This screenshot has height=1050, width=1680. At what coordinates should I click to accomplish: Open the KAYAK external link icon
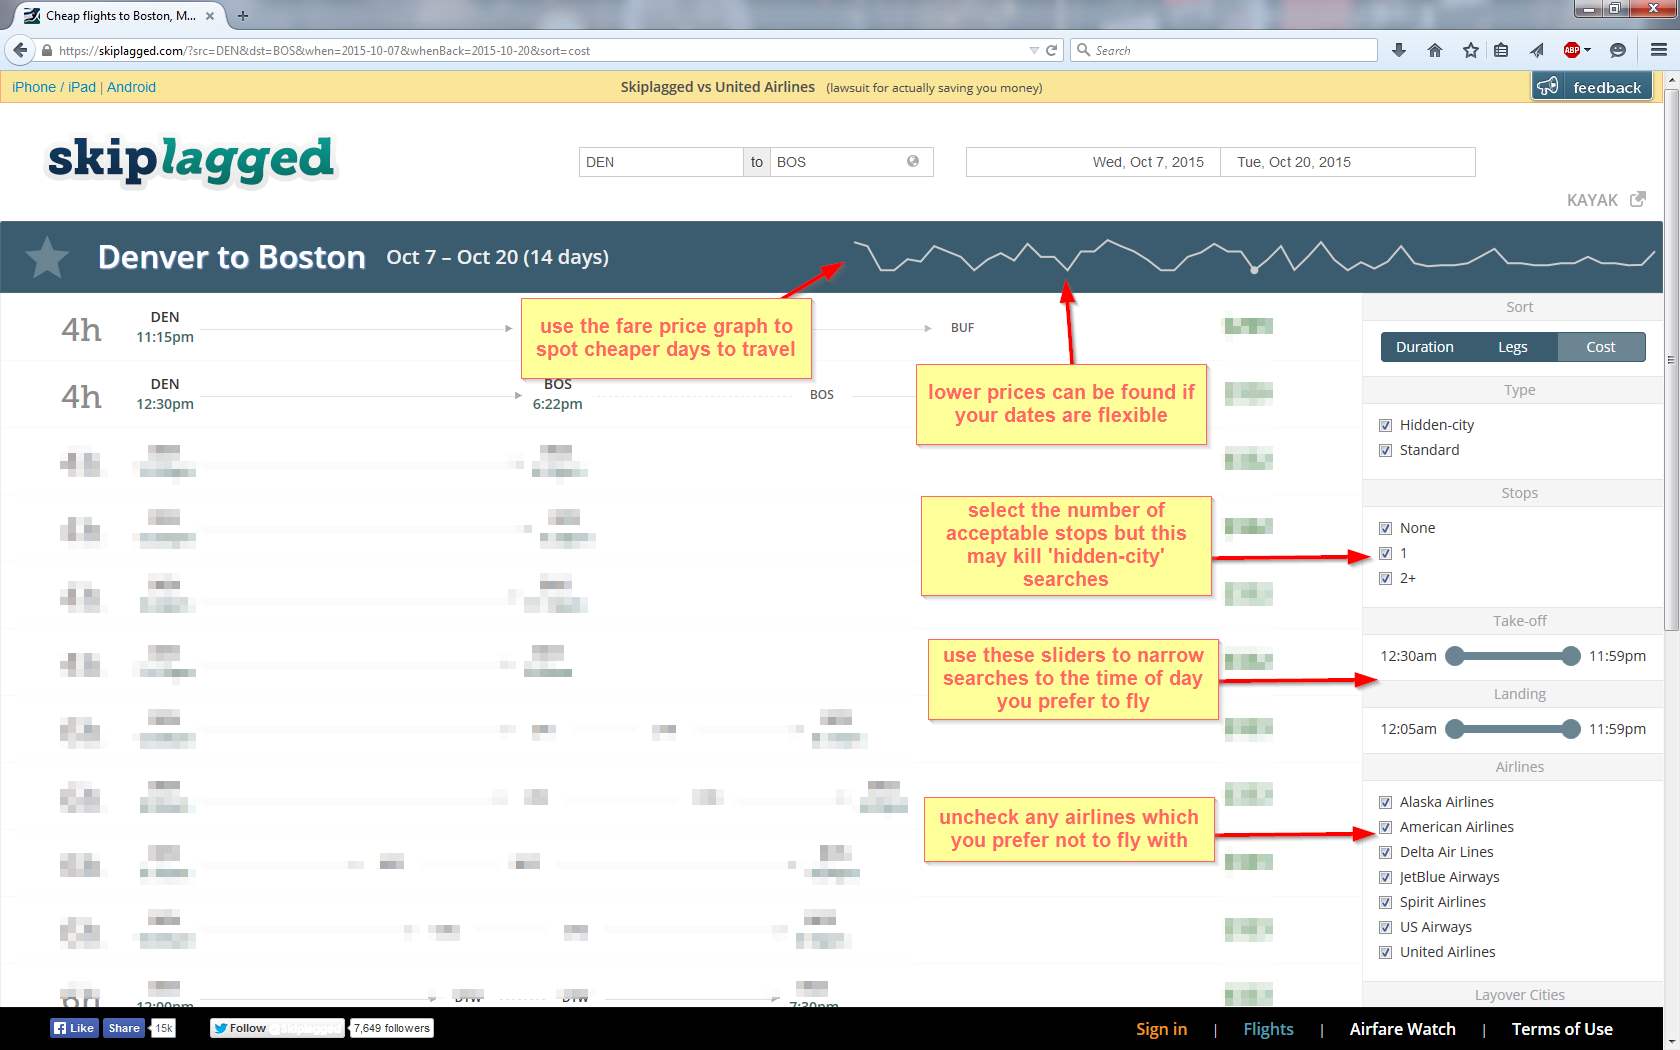click(1637, 199)
